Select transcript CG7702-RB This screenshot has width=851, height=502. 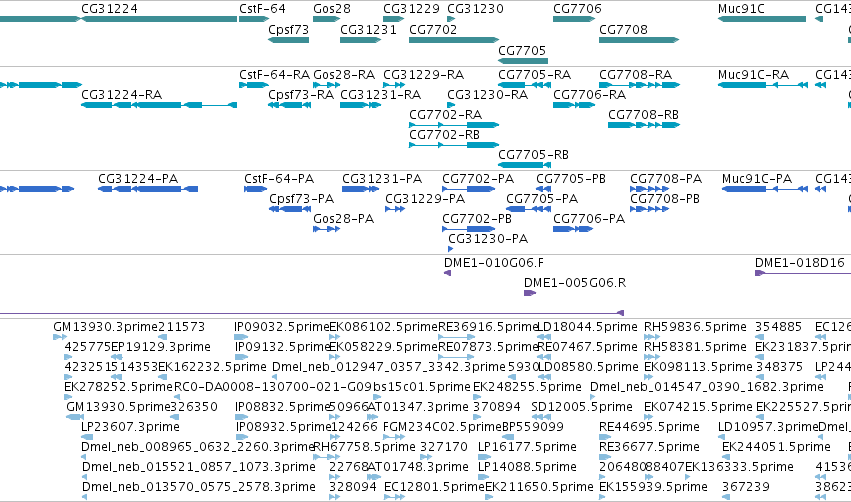pyautogui.click(x=454, y=145)
